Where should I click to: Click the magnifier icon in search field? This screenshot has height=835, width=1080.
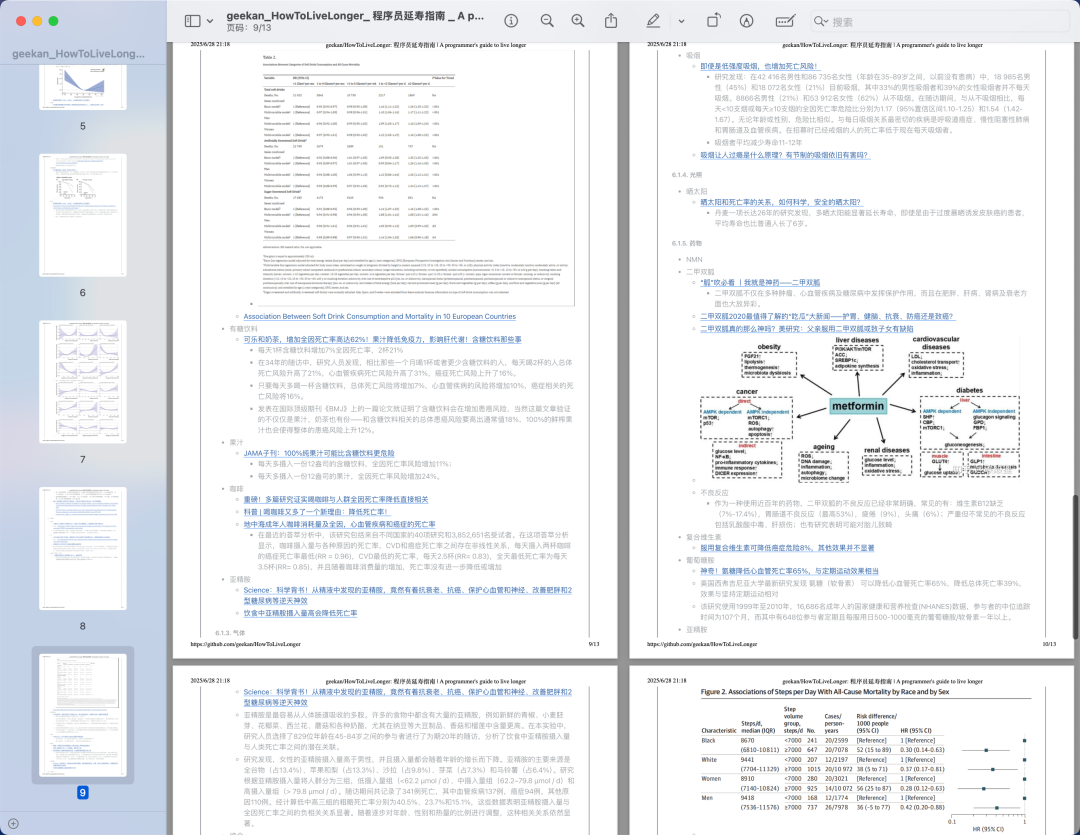pyautogui.click(x=821, y=21)
